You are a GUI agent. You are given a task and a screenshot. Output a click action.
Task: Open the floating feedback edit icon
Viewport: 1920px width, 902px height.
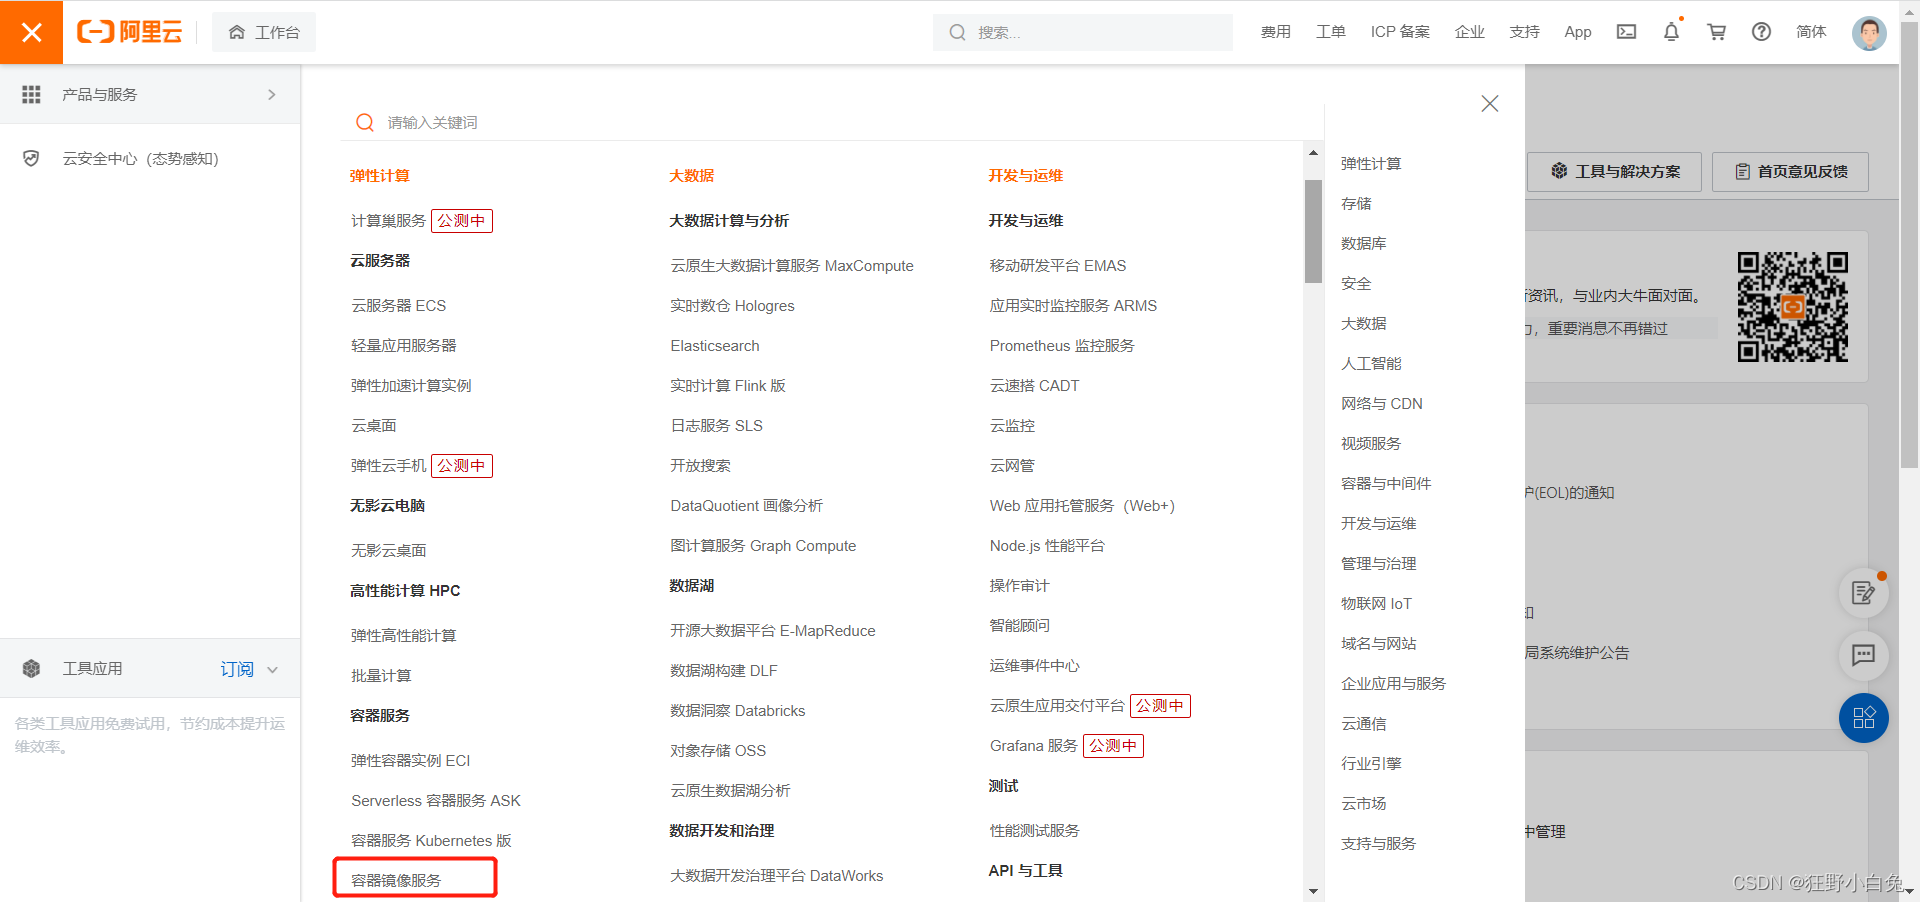(x=1864, y=593)
